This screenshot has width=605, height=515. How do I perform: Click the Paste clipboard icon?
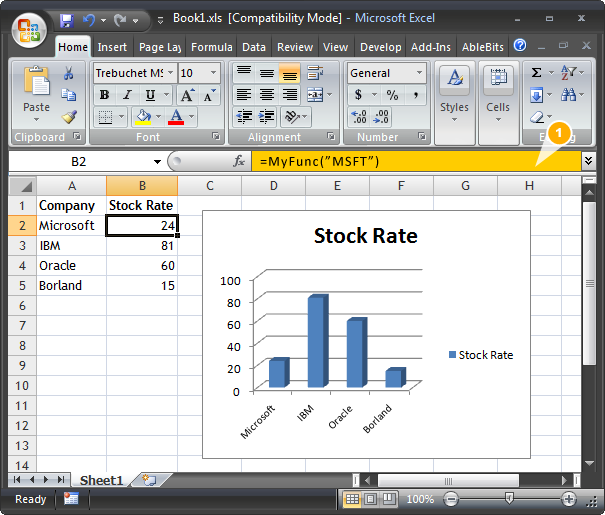(x=36, y=81)
